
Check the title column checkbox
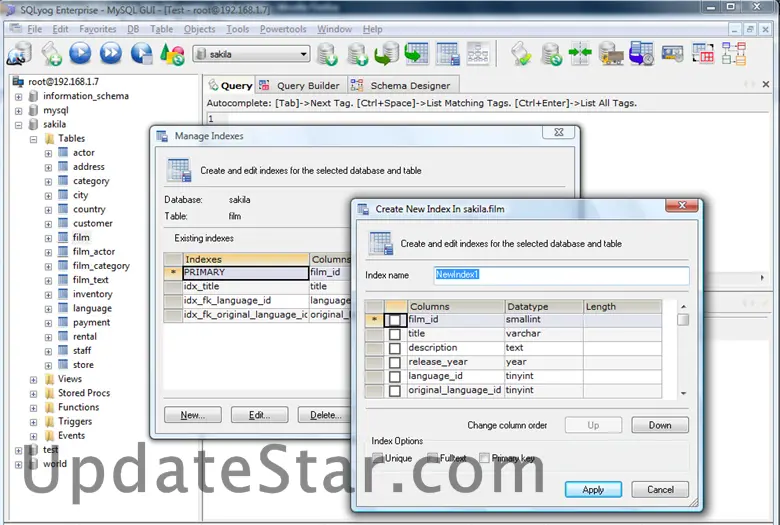point(394,334)
